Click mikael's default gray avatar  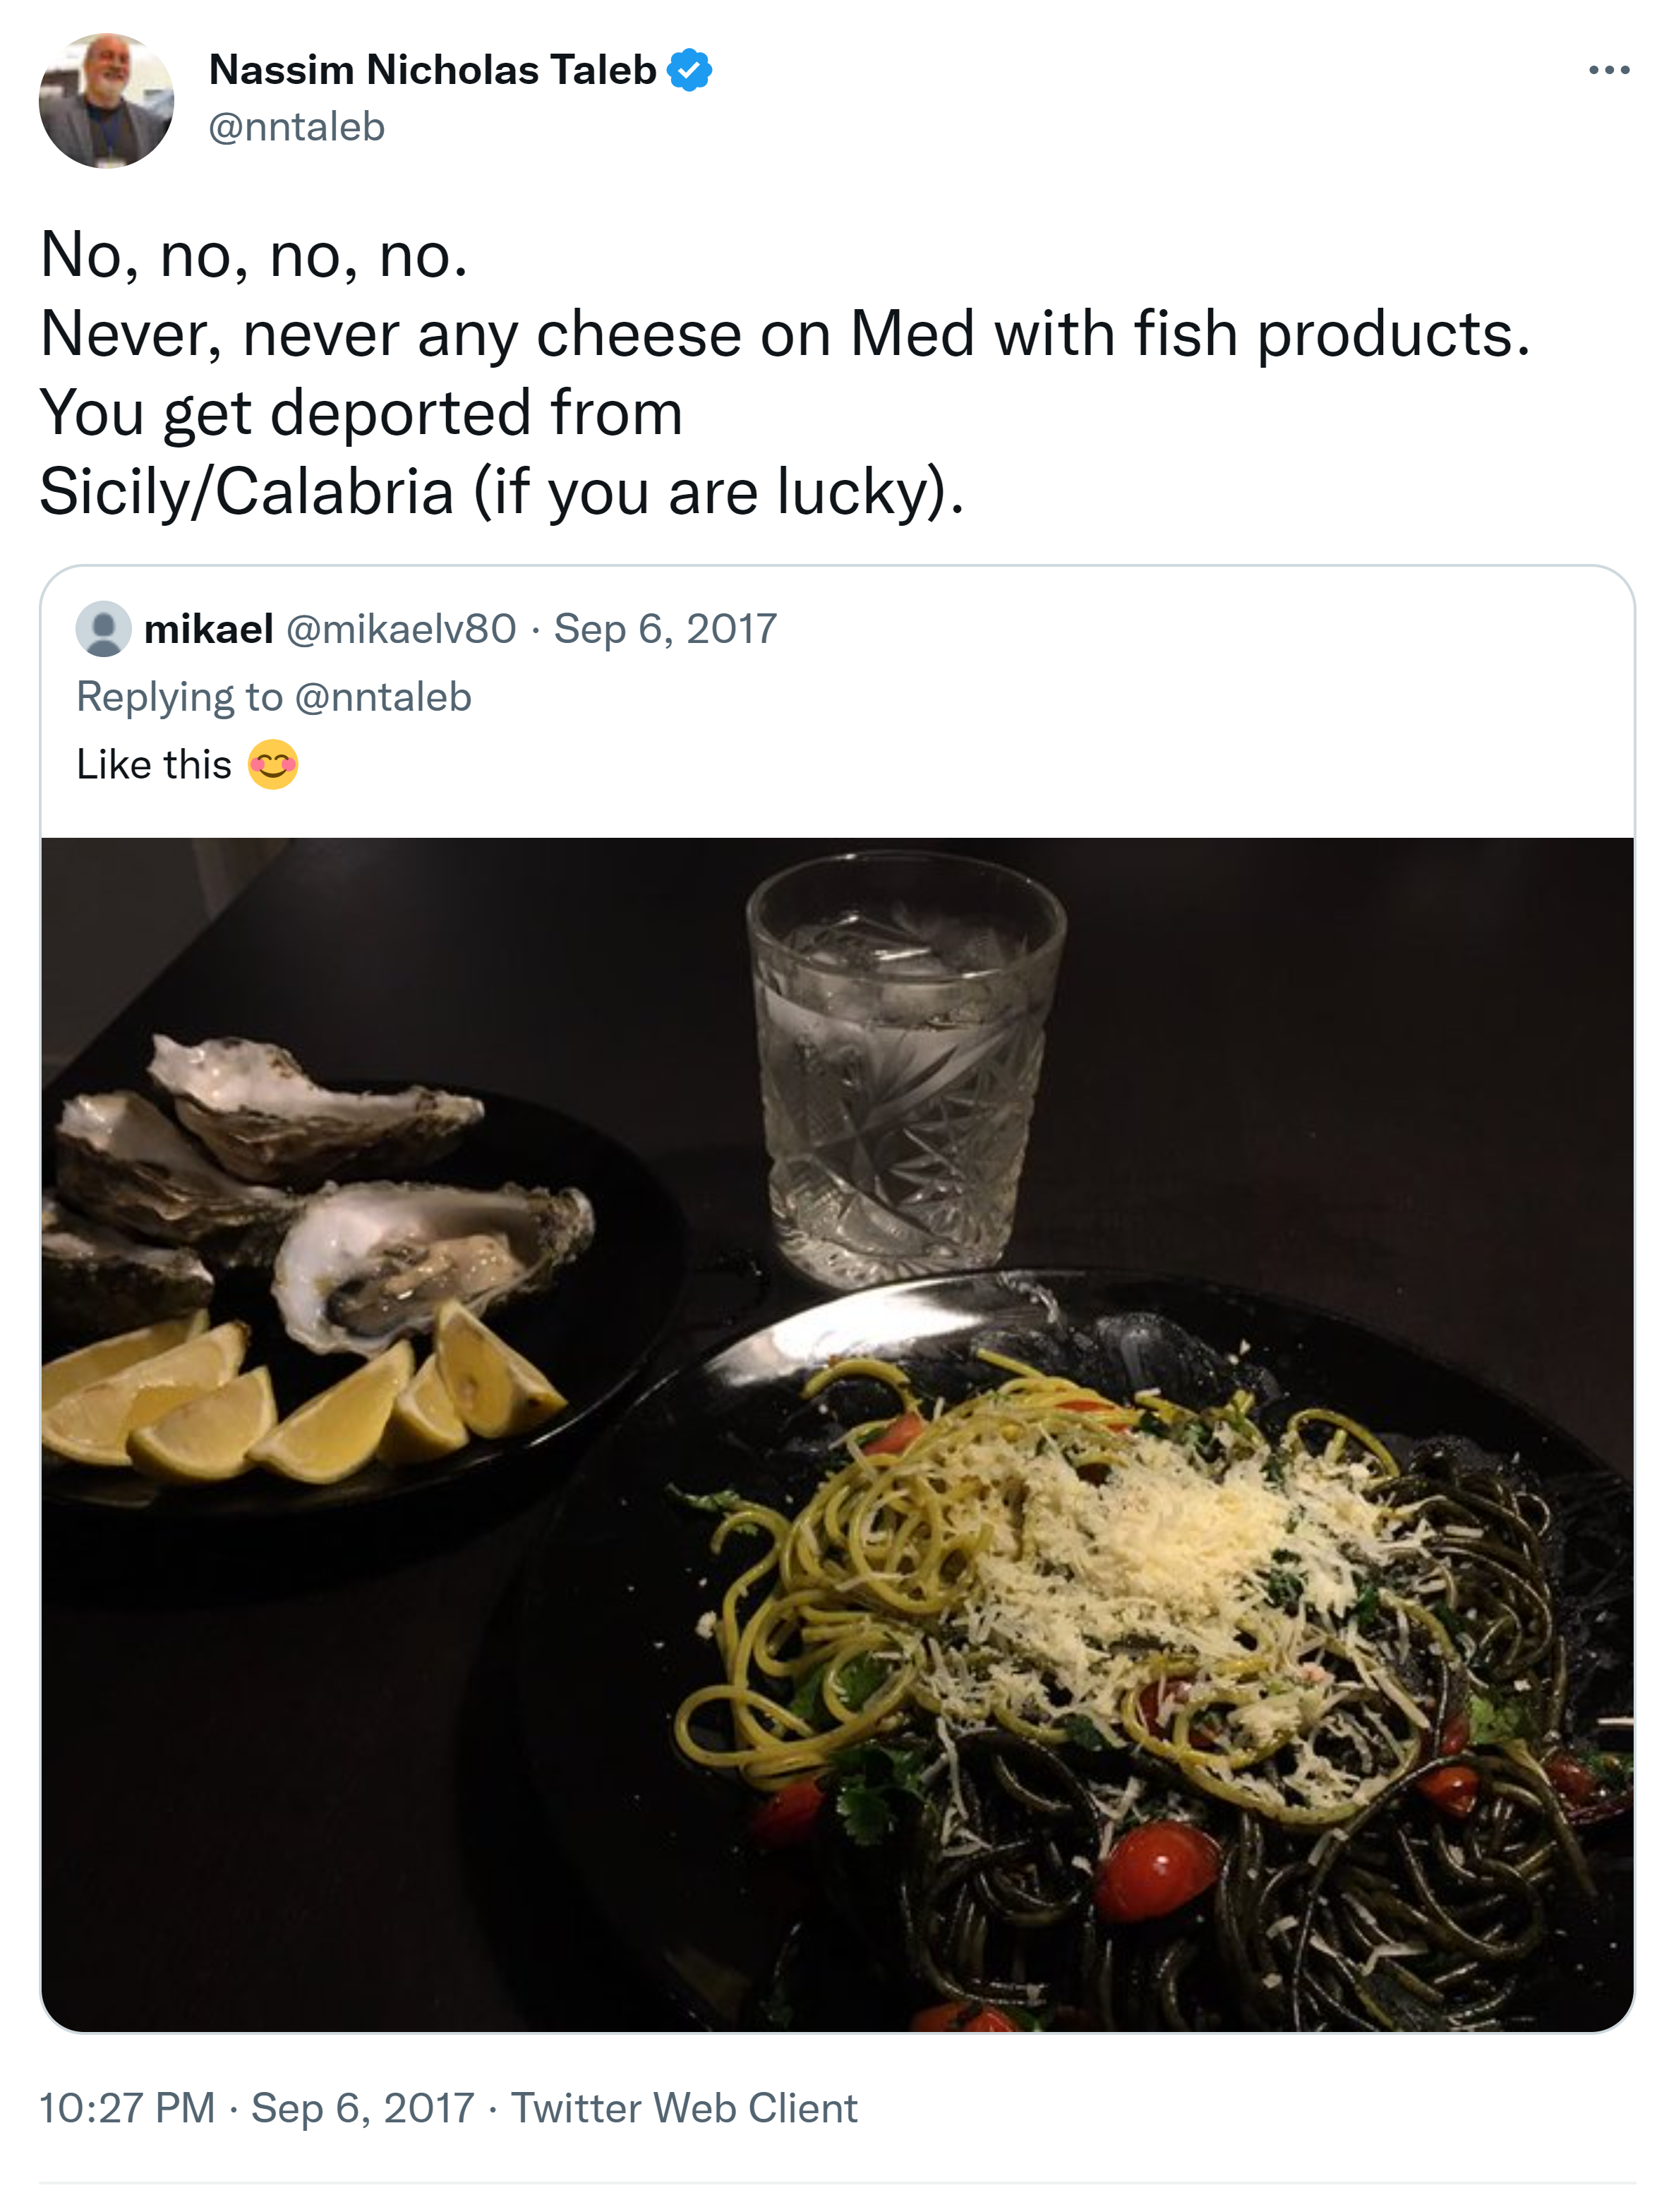(103, 628)
